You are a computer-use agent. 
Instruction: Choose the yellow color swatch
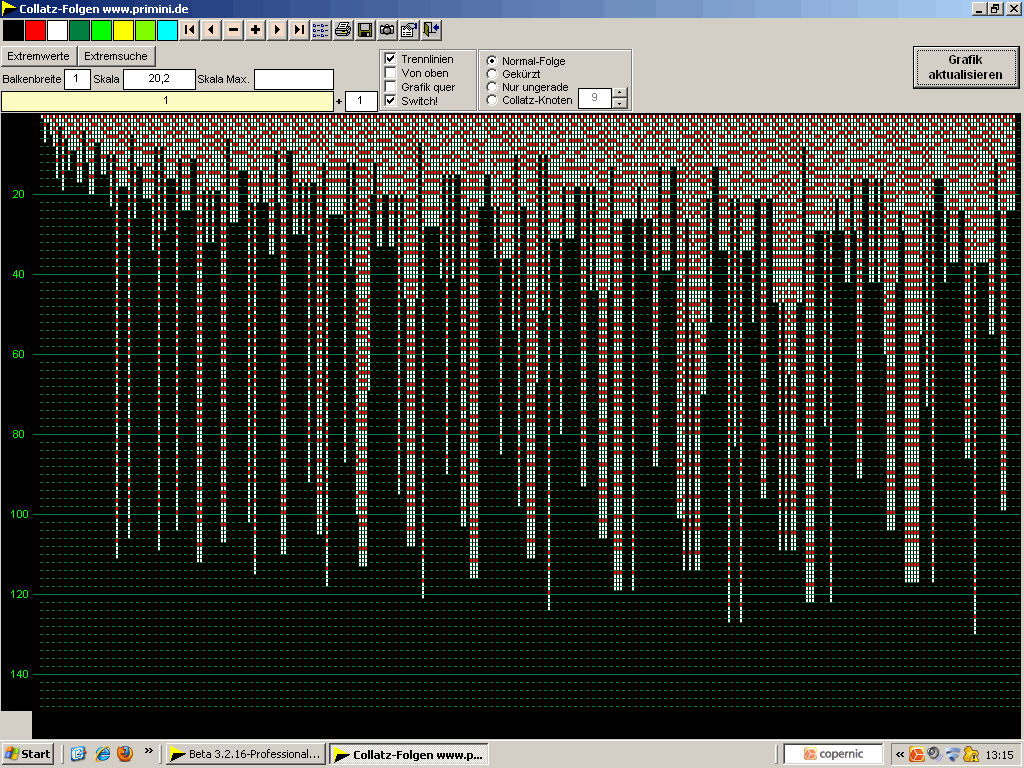tap(123, 30)
